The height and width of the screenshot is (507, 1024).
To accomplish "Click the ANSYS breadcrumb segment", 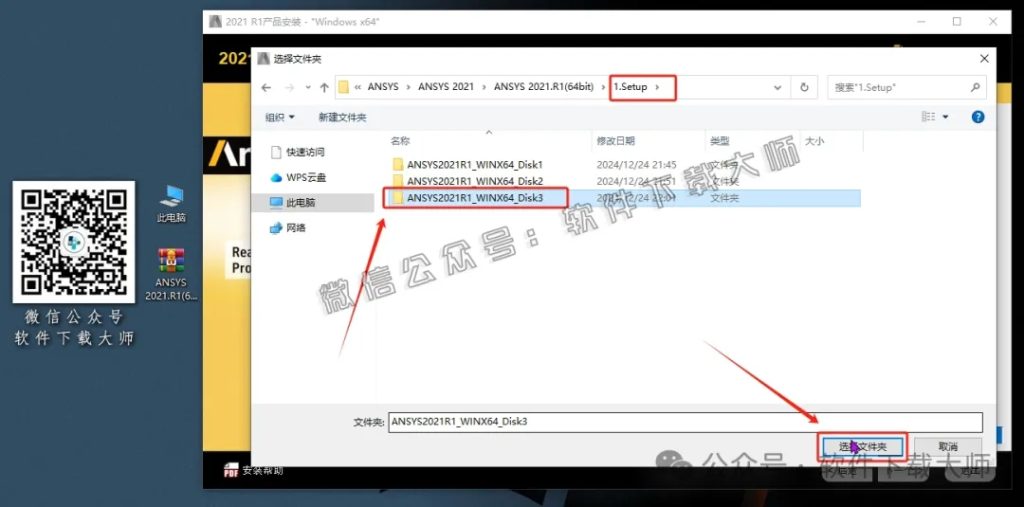I will pos(383,86).
